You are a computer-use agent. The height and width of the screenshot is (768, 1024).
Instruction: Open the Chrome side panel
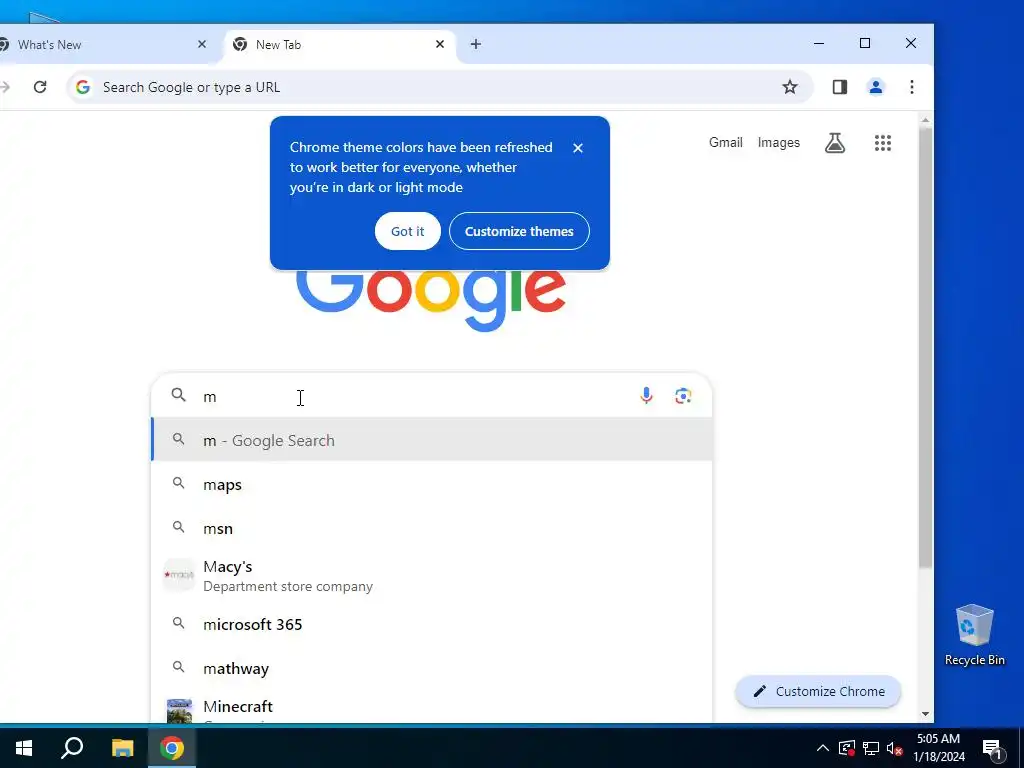click(840, 87)
